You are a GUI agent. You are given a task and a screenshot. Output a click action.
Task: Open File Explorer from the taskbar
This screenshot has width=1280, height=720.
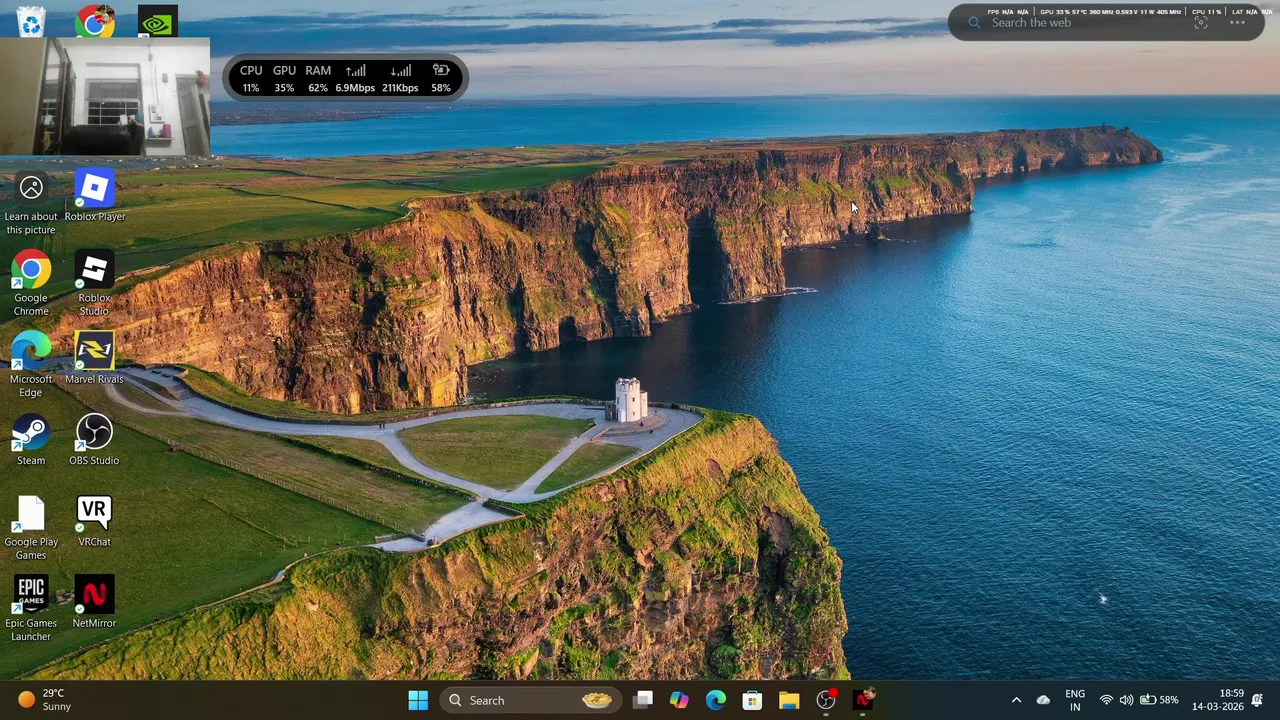click(x=789, y=700)
